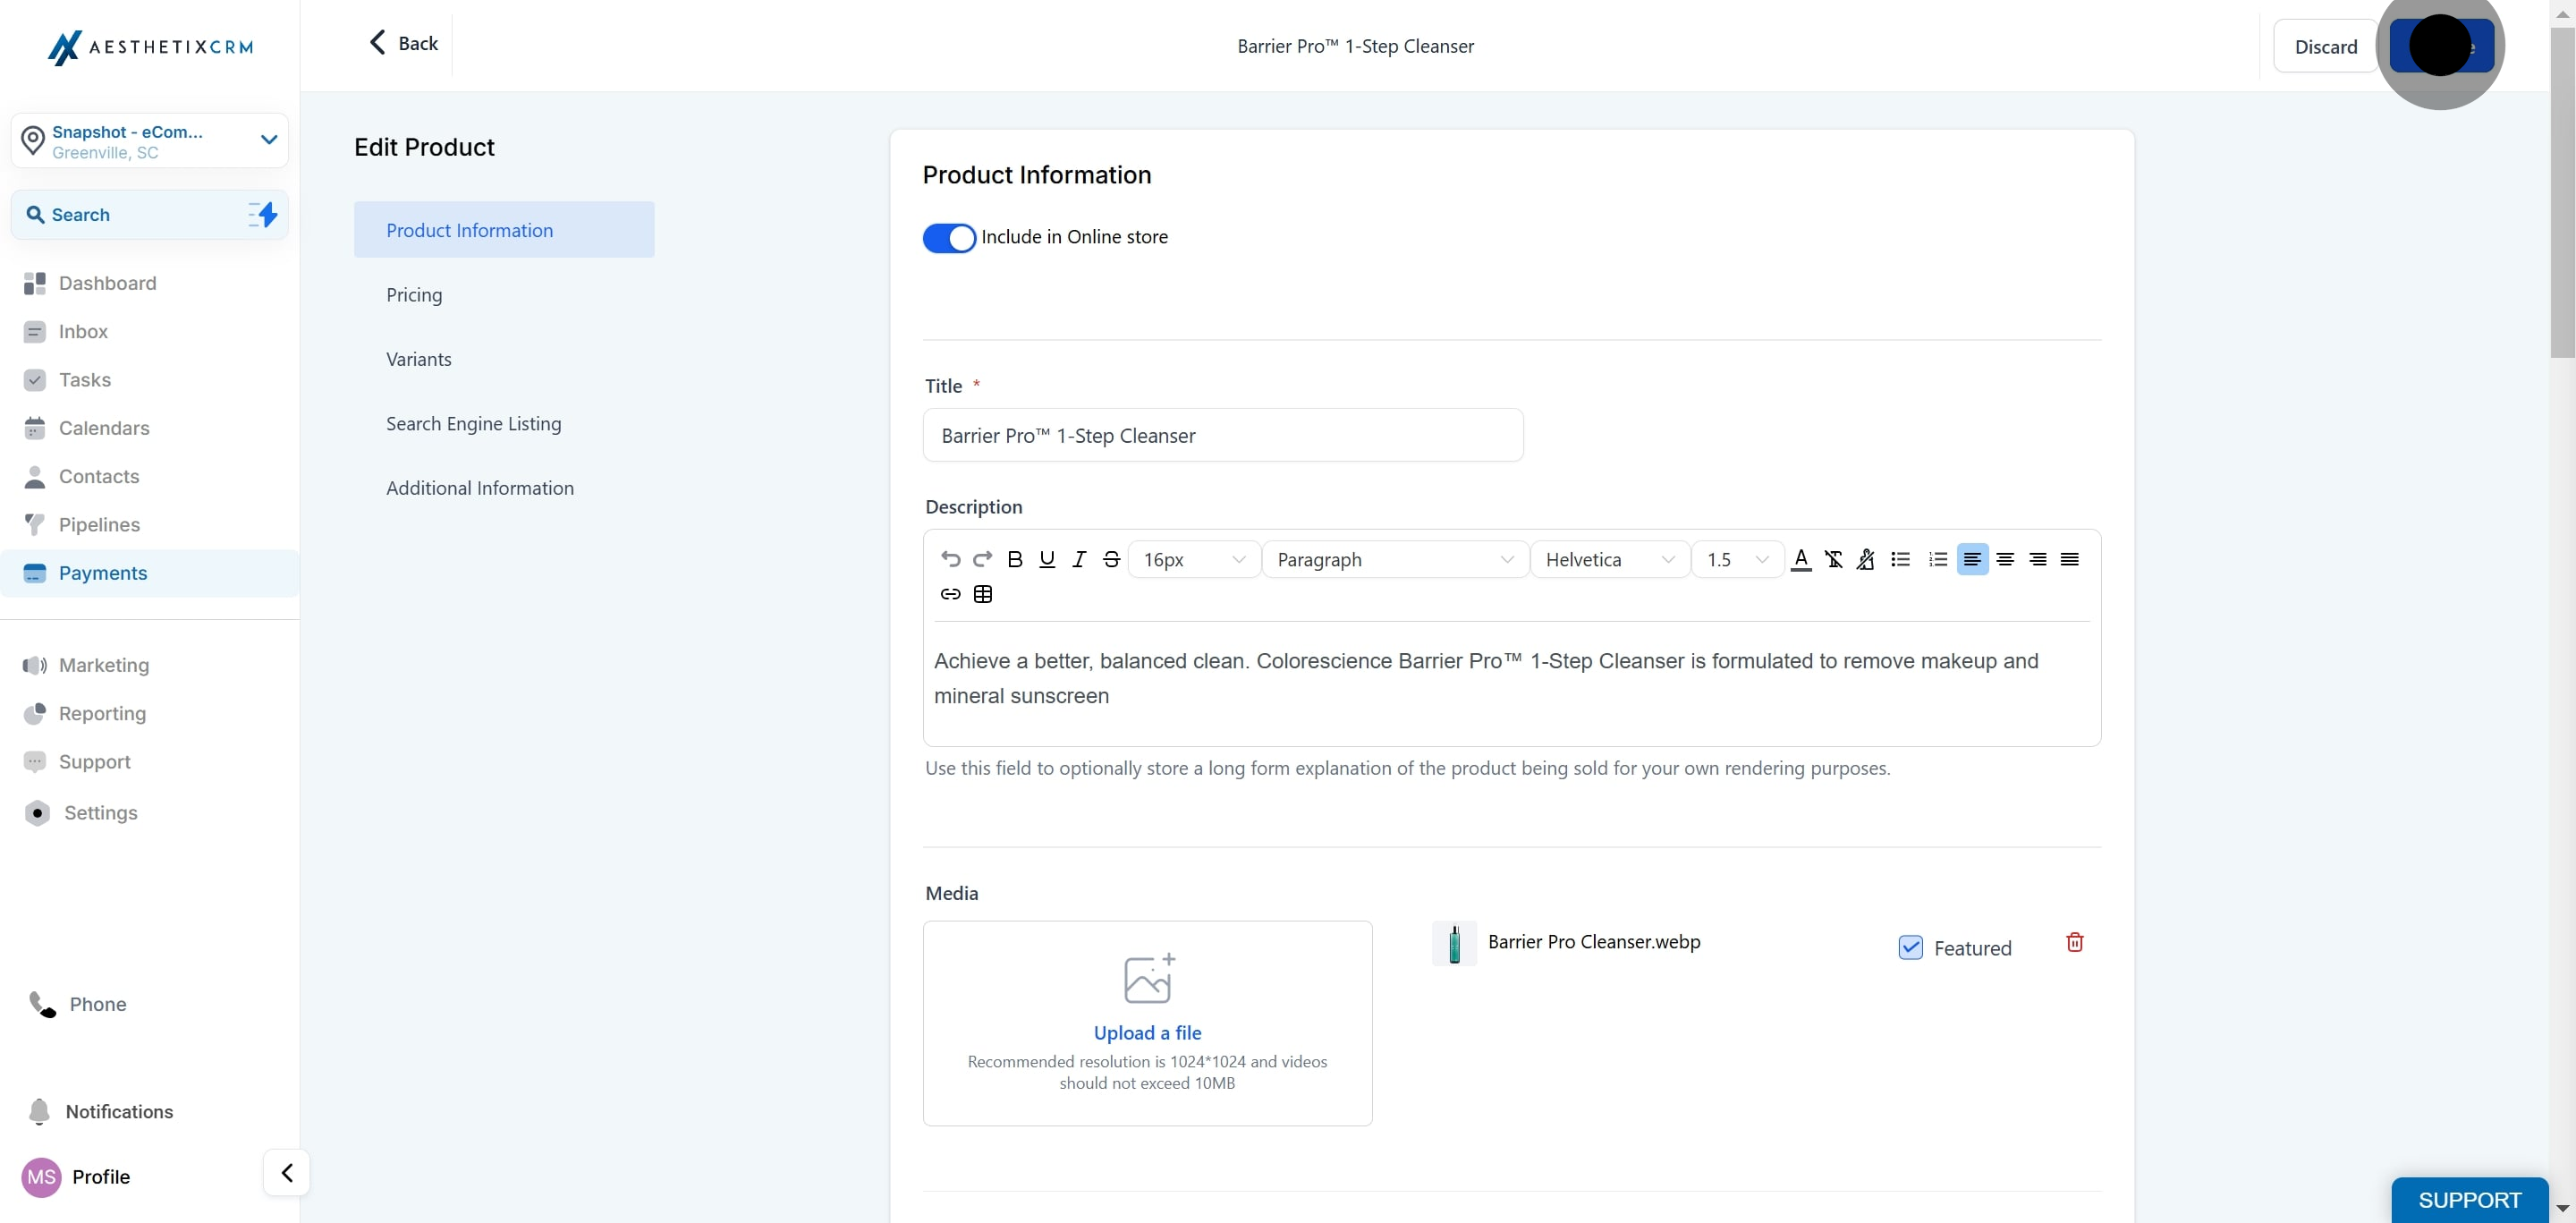
Task: Click the sidebar Search box
Action: (x=150, y=214)
